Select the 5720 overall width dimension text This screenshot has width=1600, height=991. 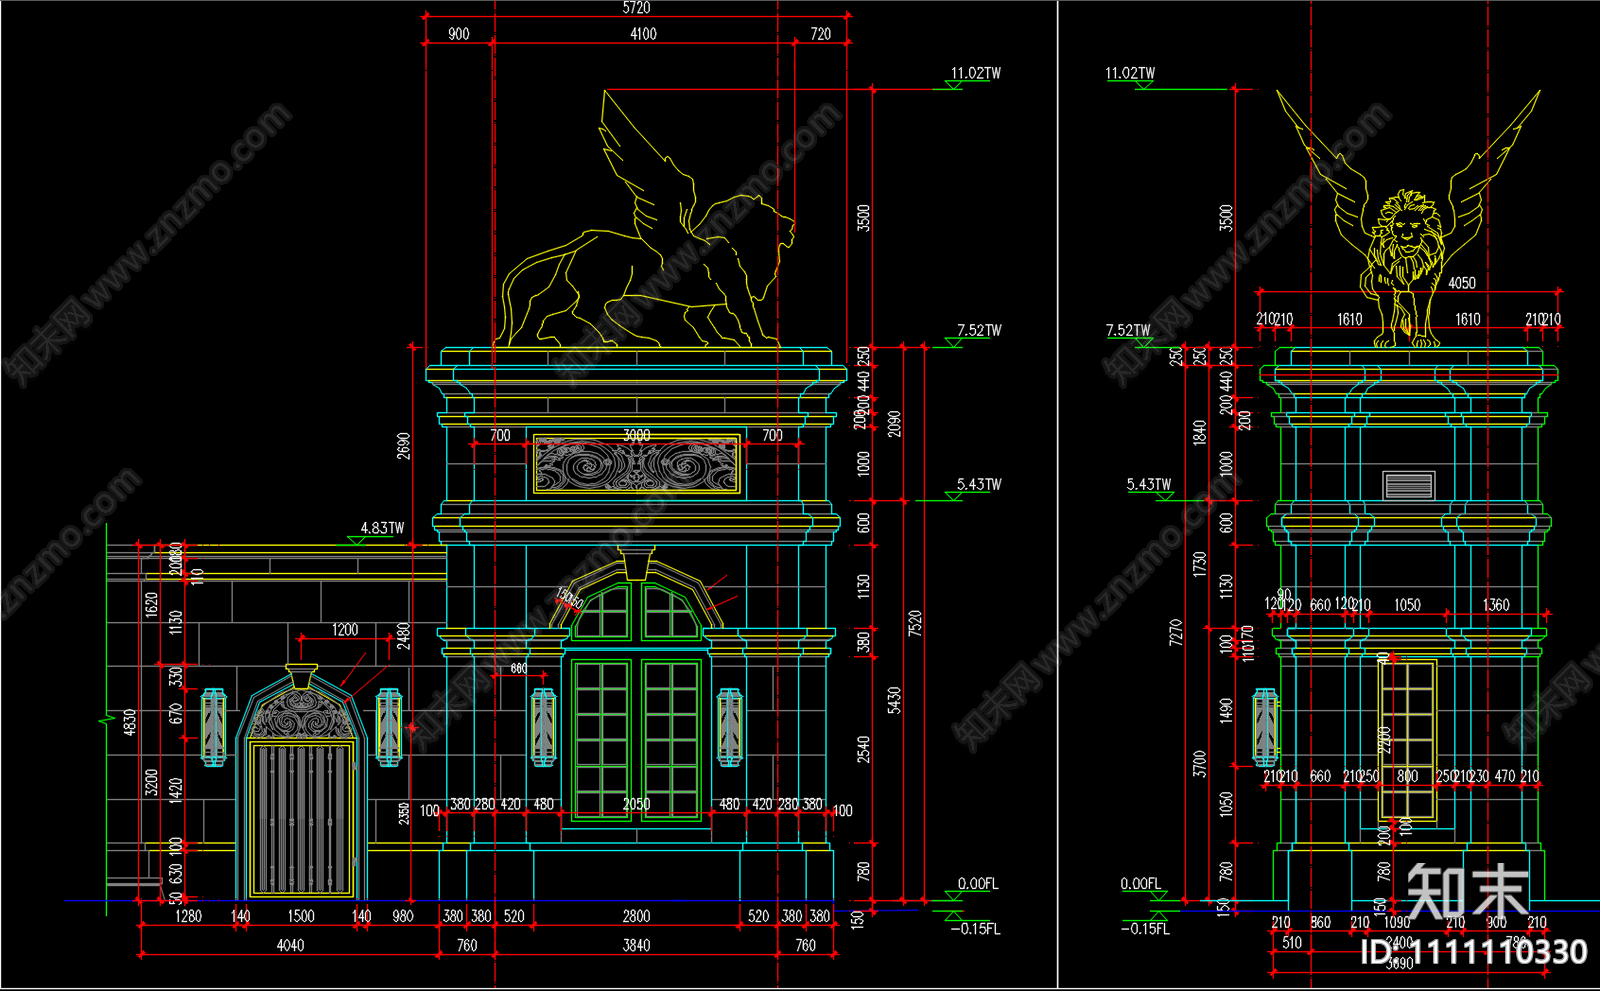[x=636, y=8]
